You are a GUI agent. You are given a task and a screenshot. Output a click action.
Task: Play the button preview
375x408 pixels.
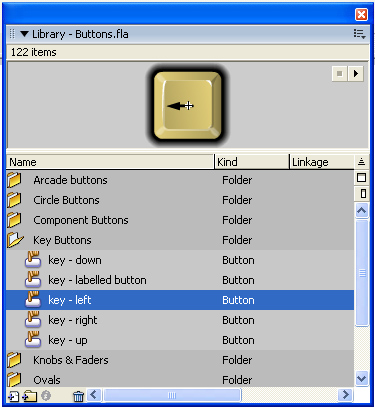coord(355,73)
